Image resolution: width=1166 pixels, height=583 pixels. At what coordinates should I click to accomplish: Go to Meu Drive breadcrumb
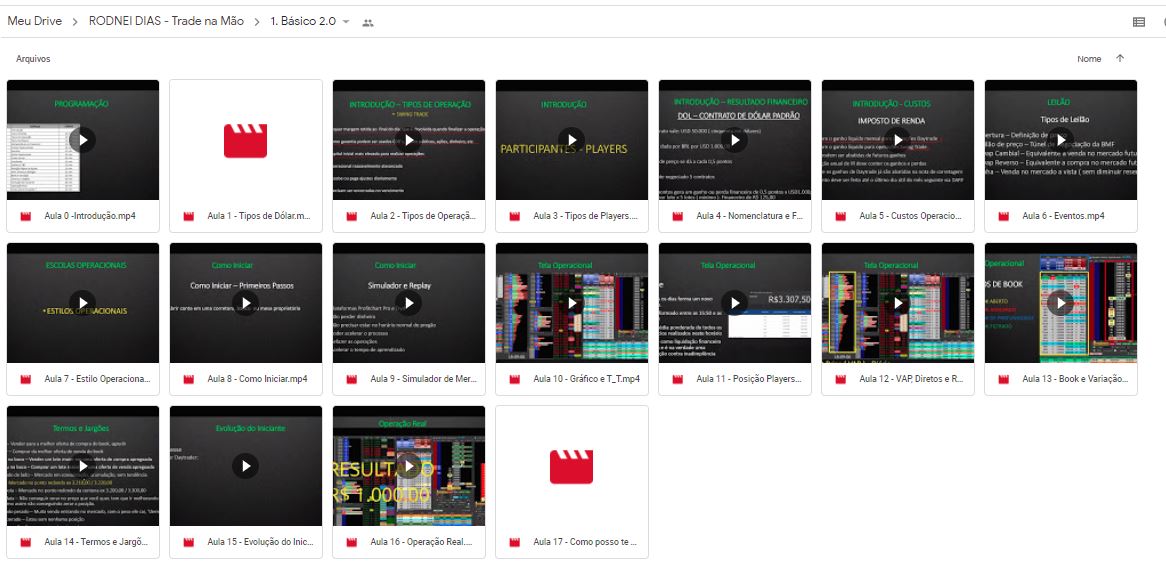pyautogui.click(x=34, y=22)
